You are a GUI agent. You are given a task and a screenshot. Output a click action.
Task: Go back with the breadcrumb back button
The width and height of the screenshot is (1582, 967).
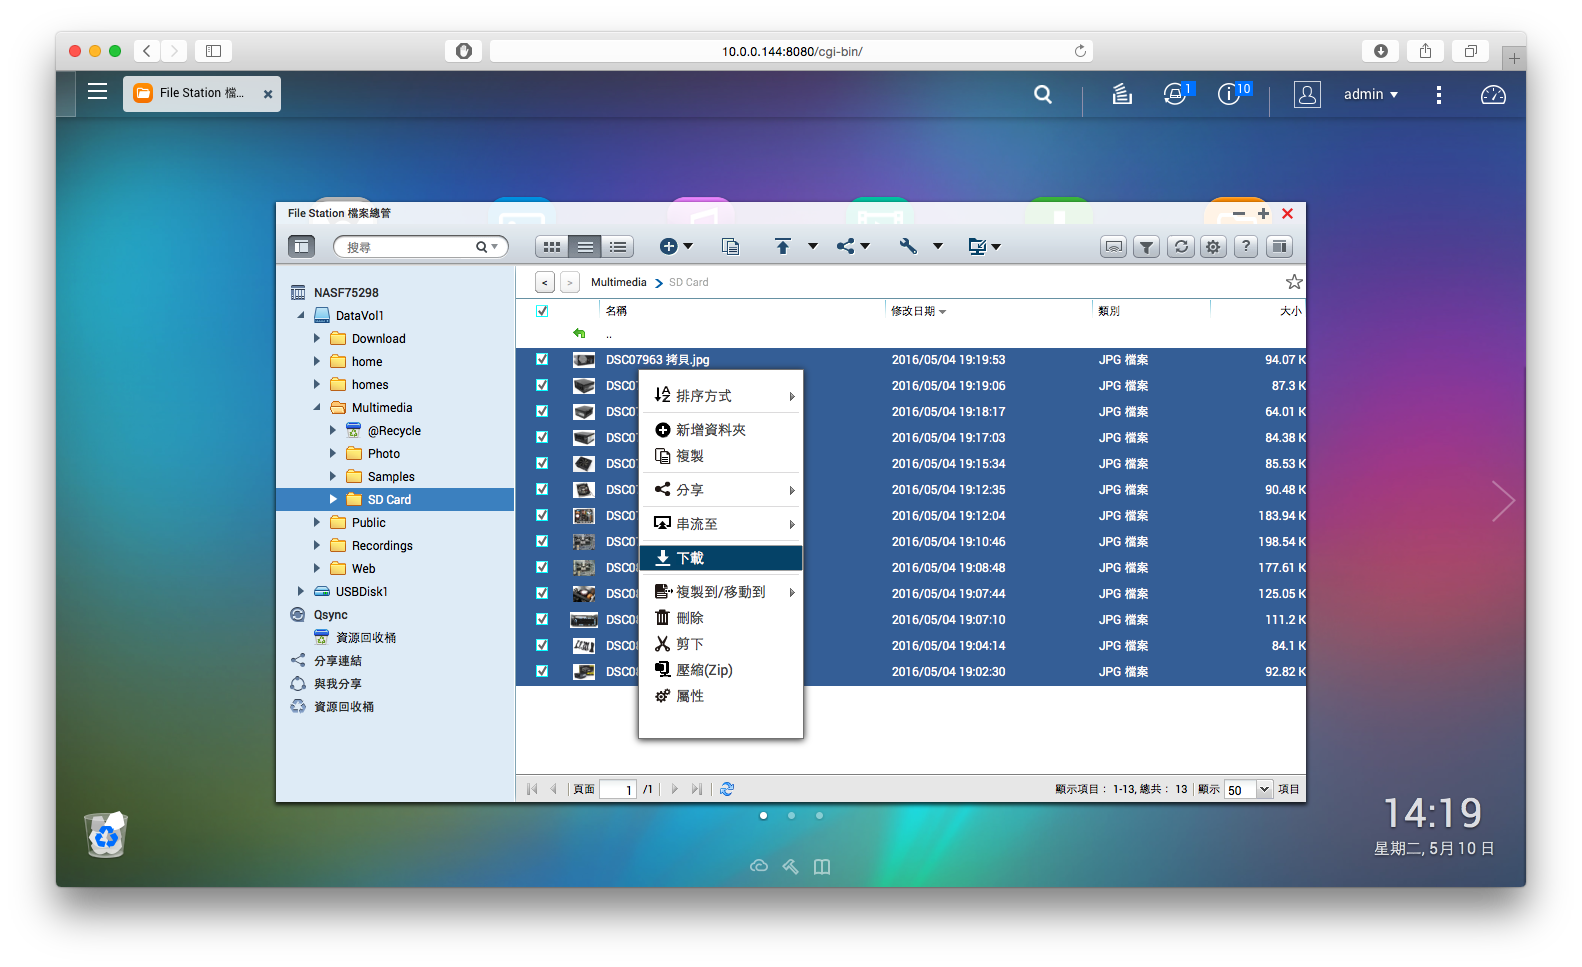pyautogui.click(x=545, y=283)
